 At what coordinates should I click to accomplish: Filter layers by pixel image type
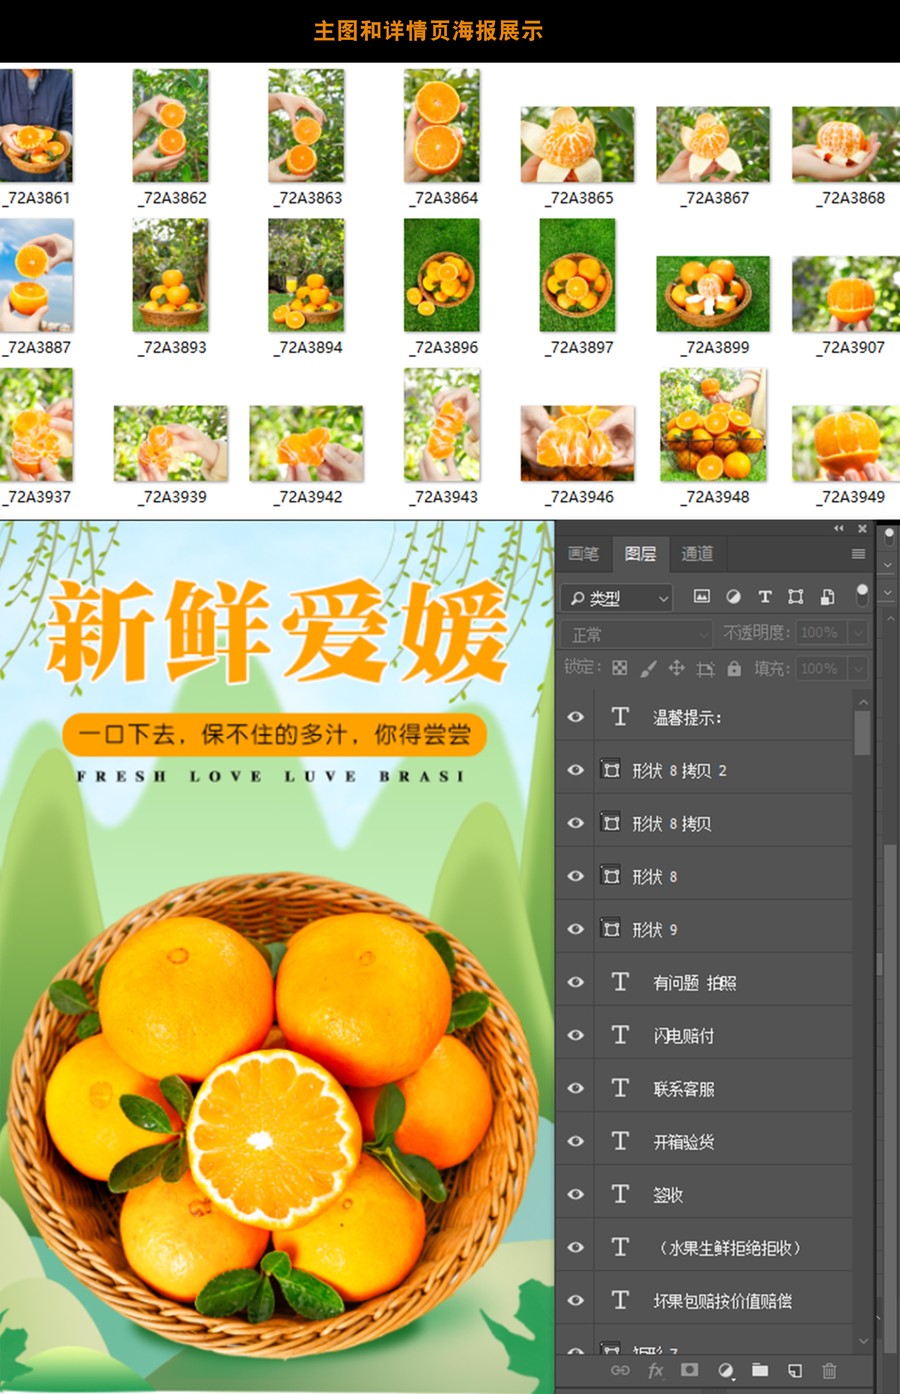702,597
